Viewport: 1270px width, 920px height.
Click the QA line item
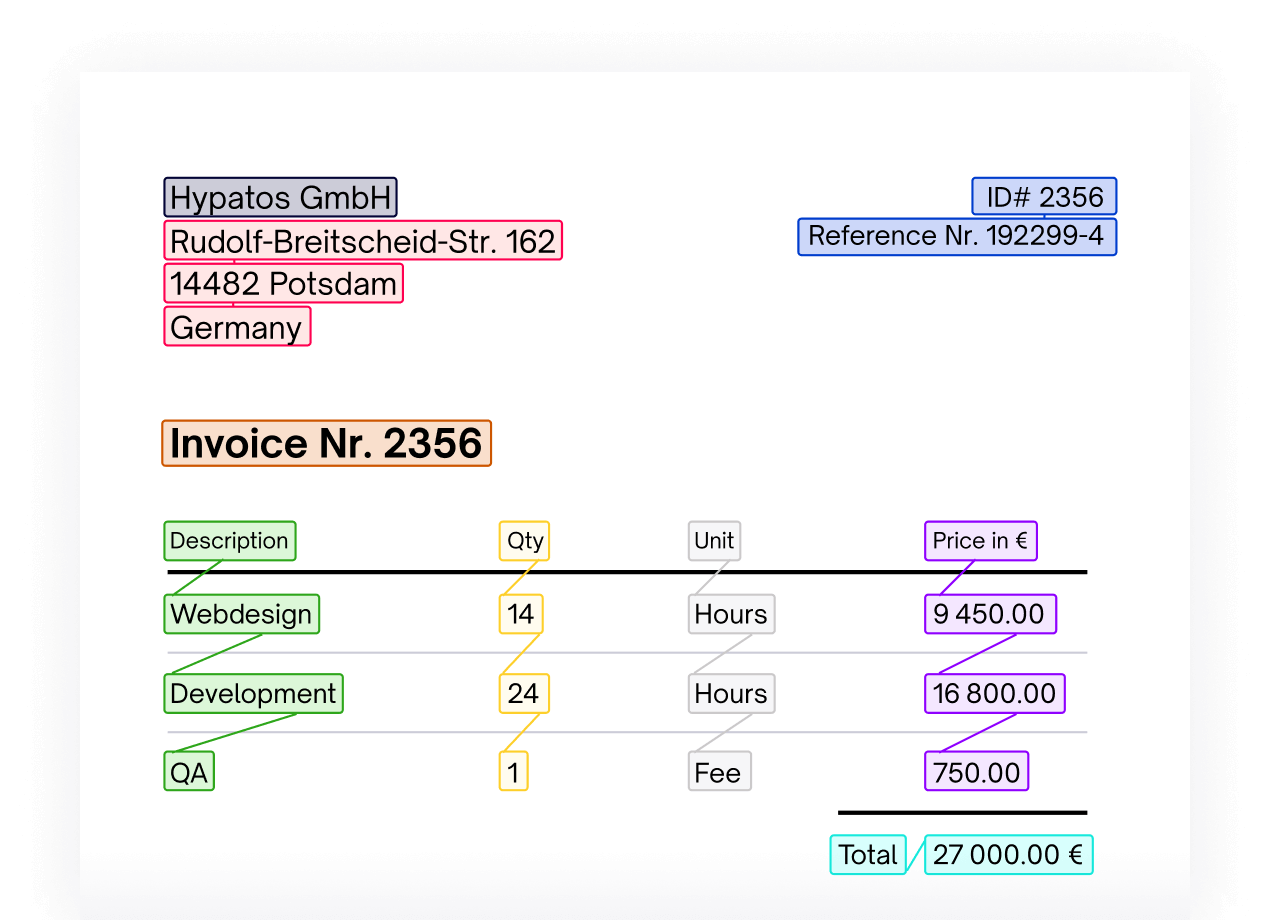point(189,771)
